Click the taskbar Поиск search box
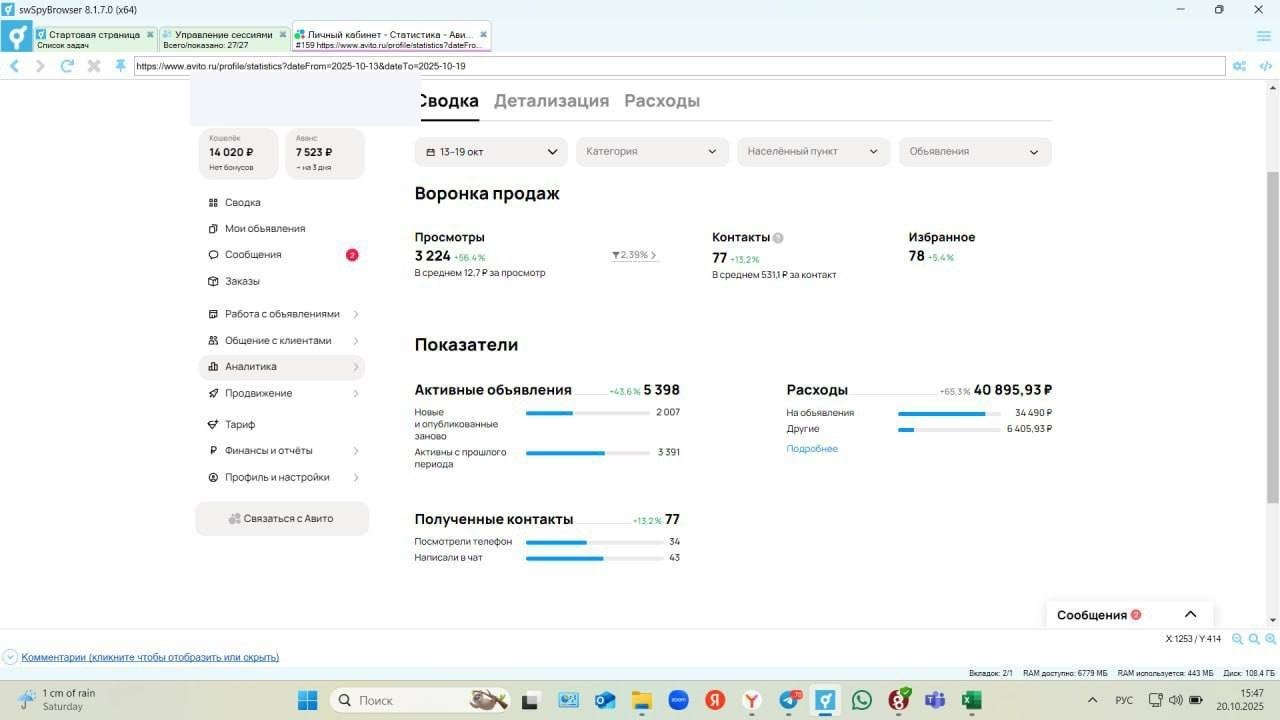1280x720 pixels. tap(420, 700)
